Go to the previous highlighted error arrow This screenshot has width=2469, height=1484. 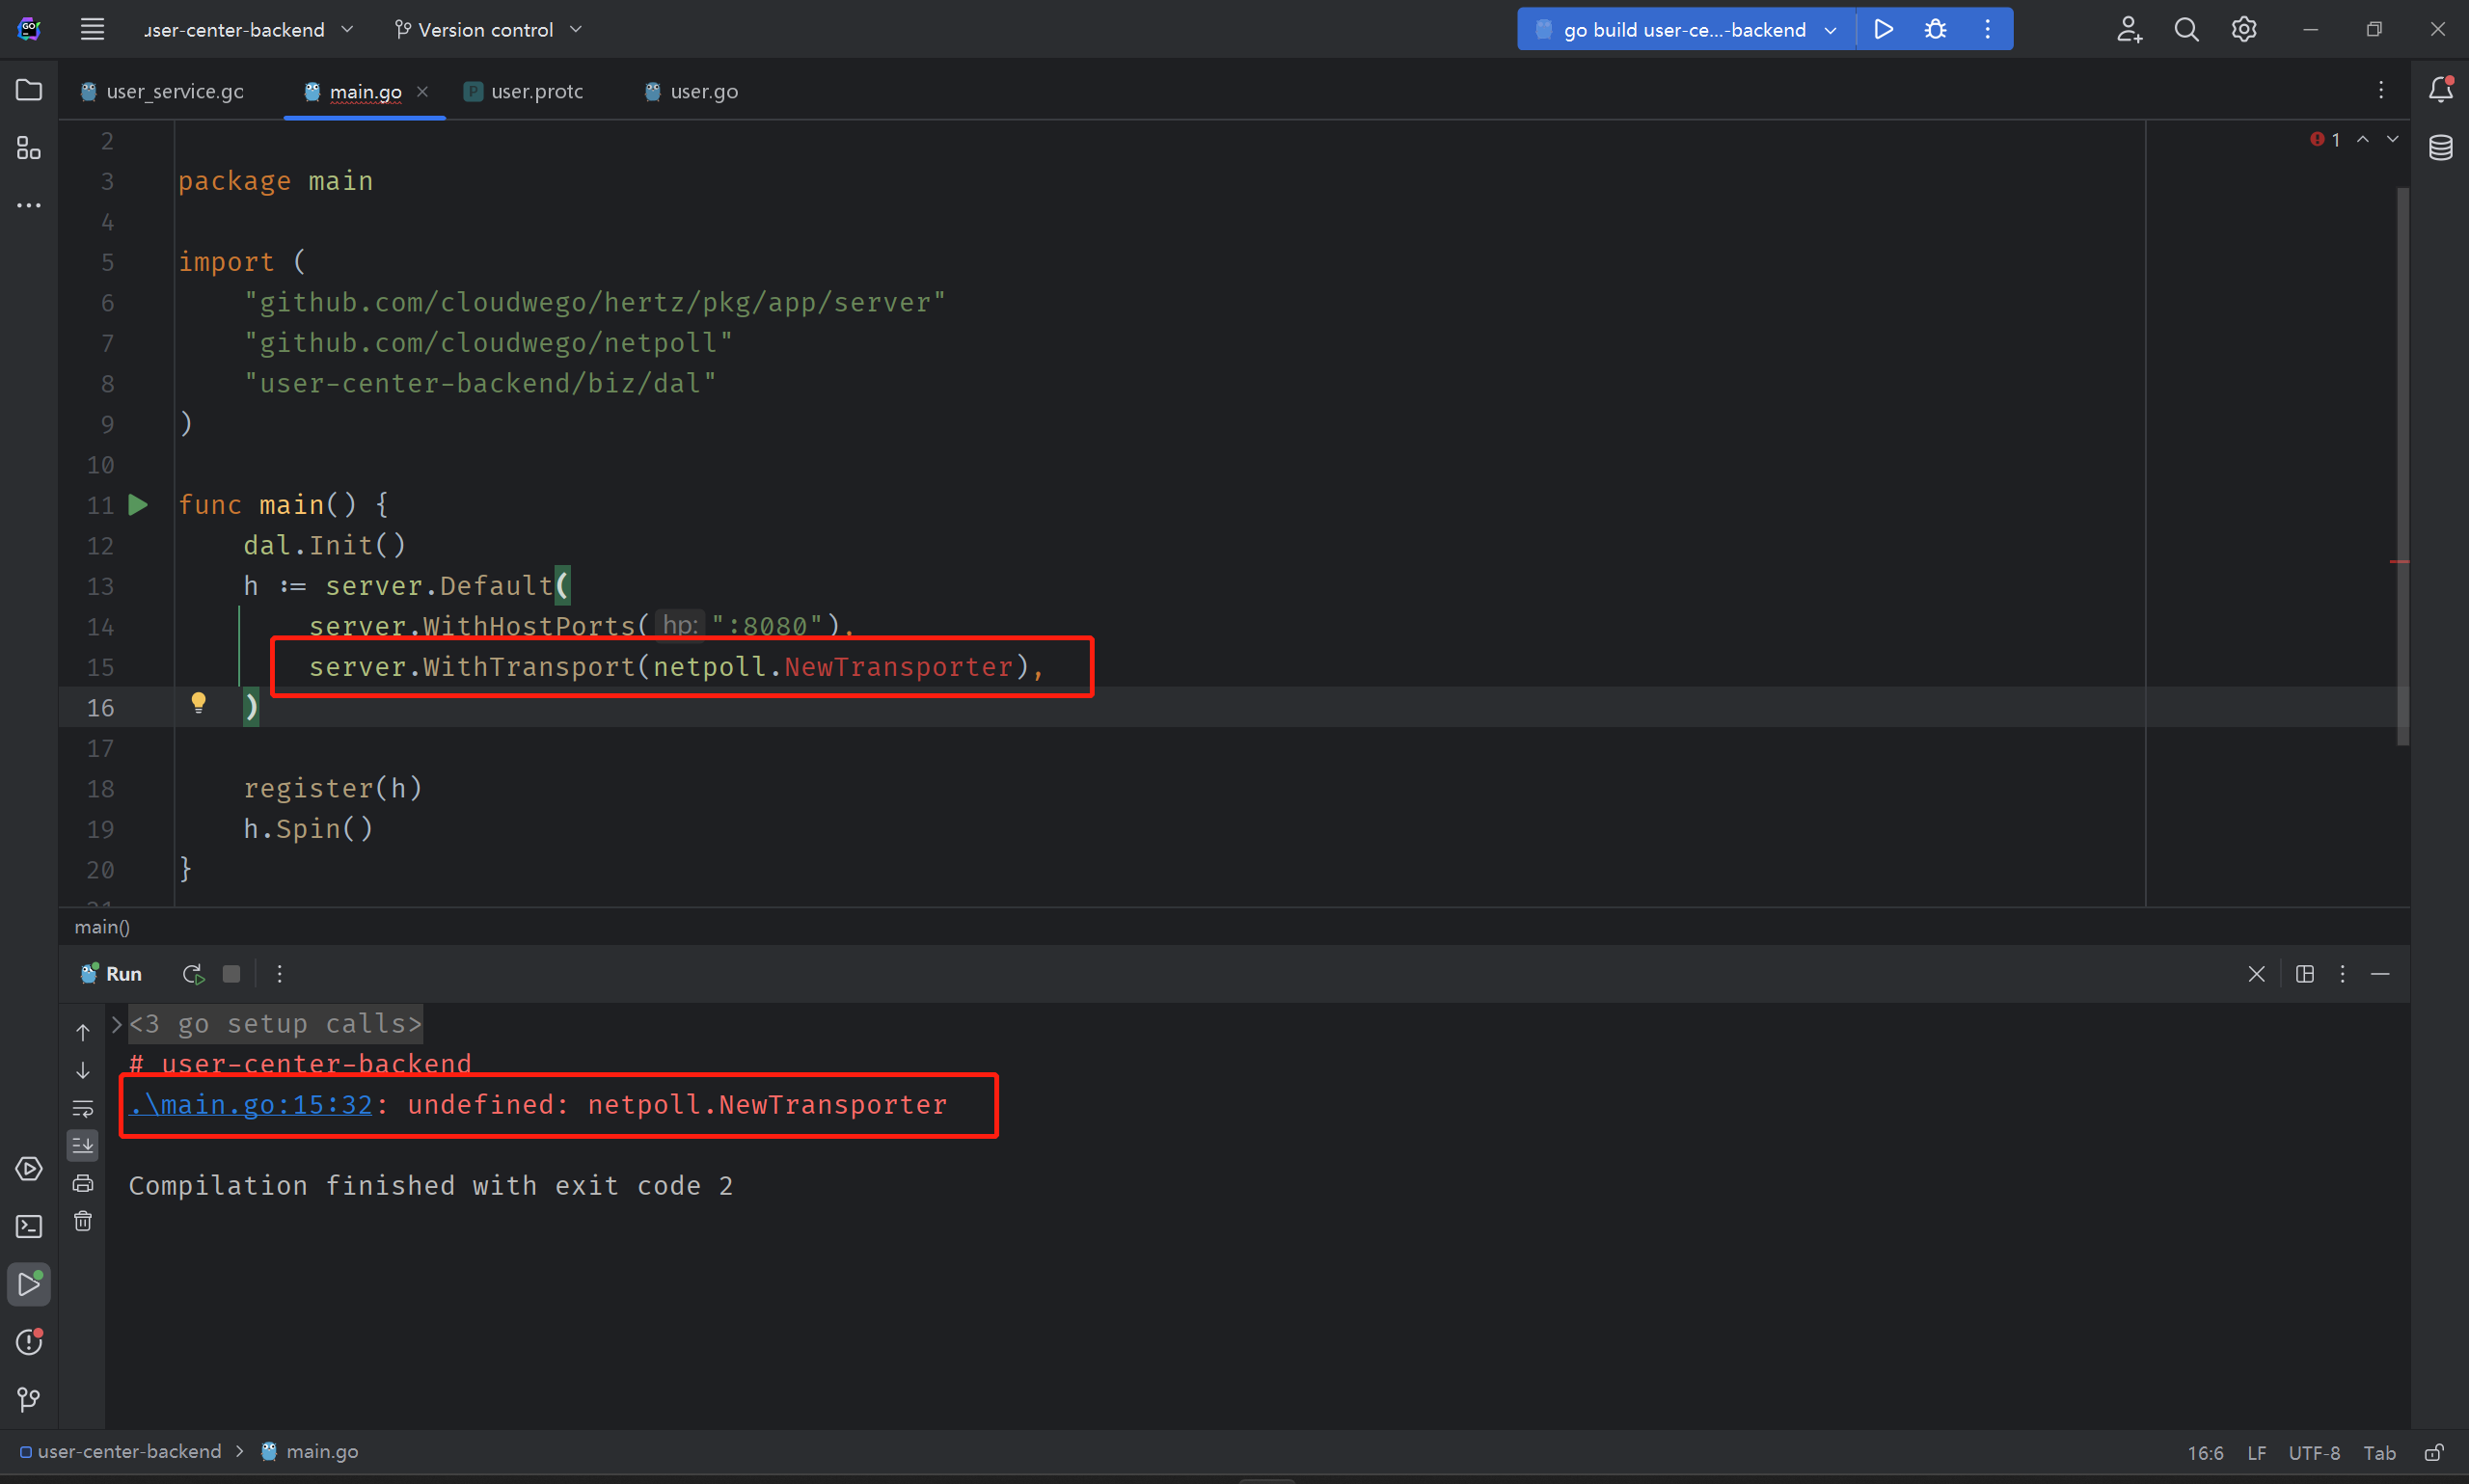(x=2363, y=139)
